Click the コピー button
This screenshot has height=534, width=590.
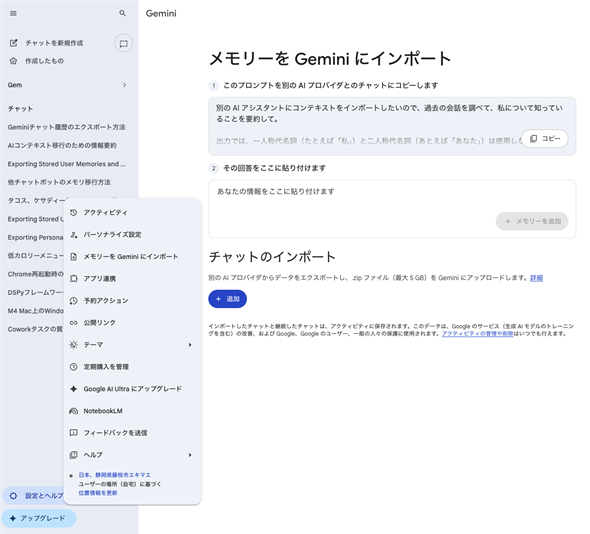(545, 139)
